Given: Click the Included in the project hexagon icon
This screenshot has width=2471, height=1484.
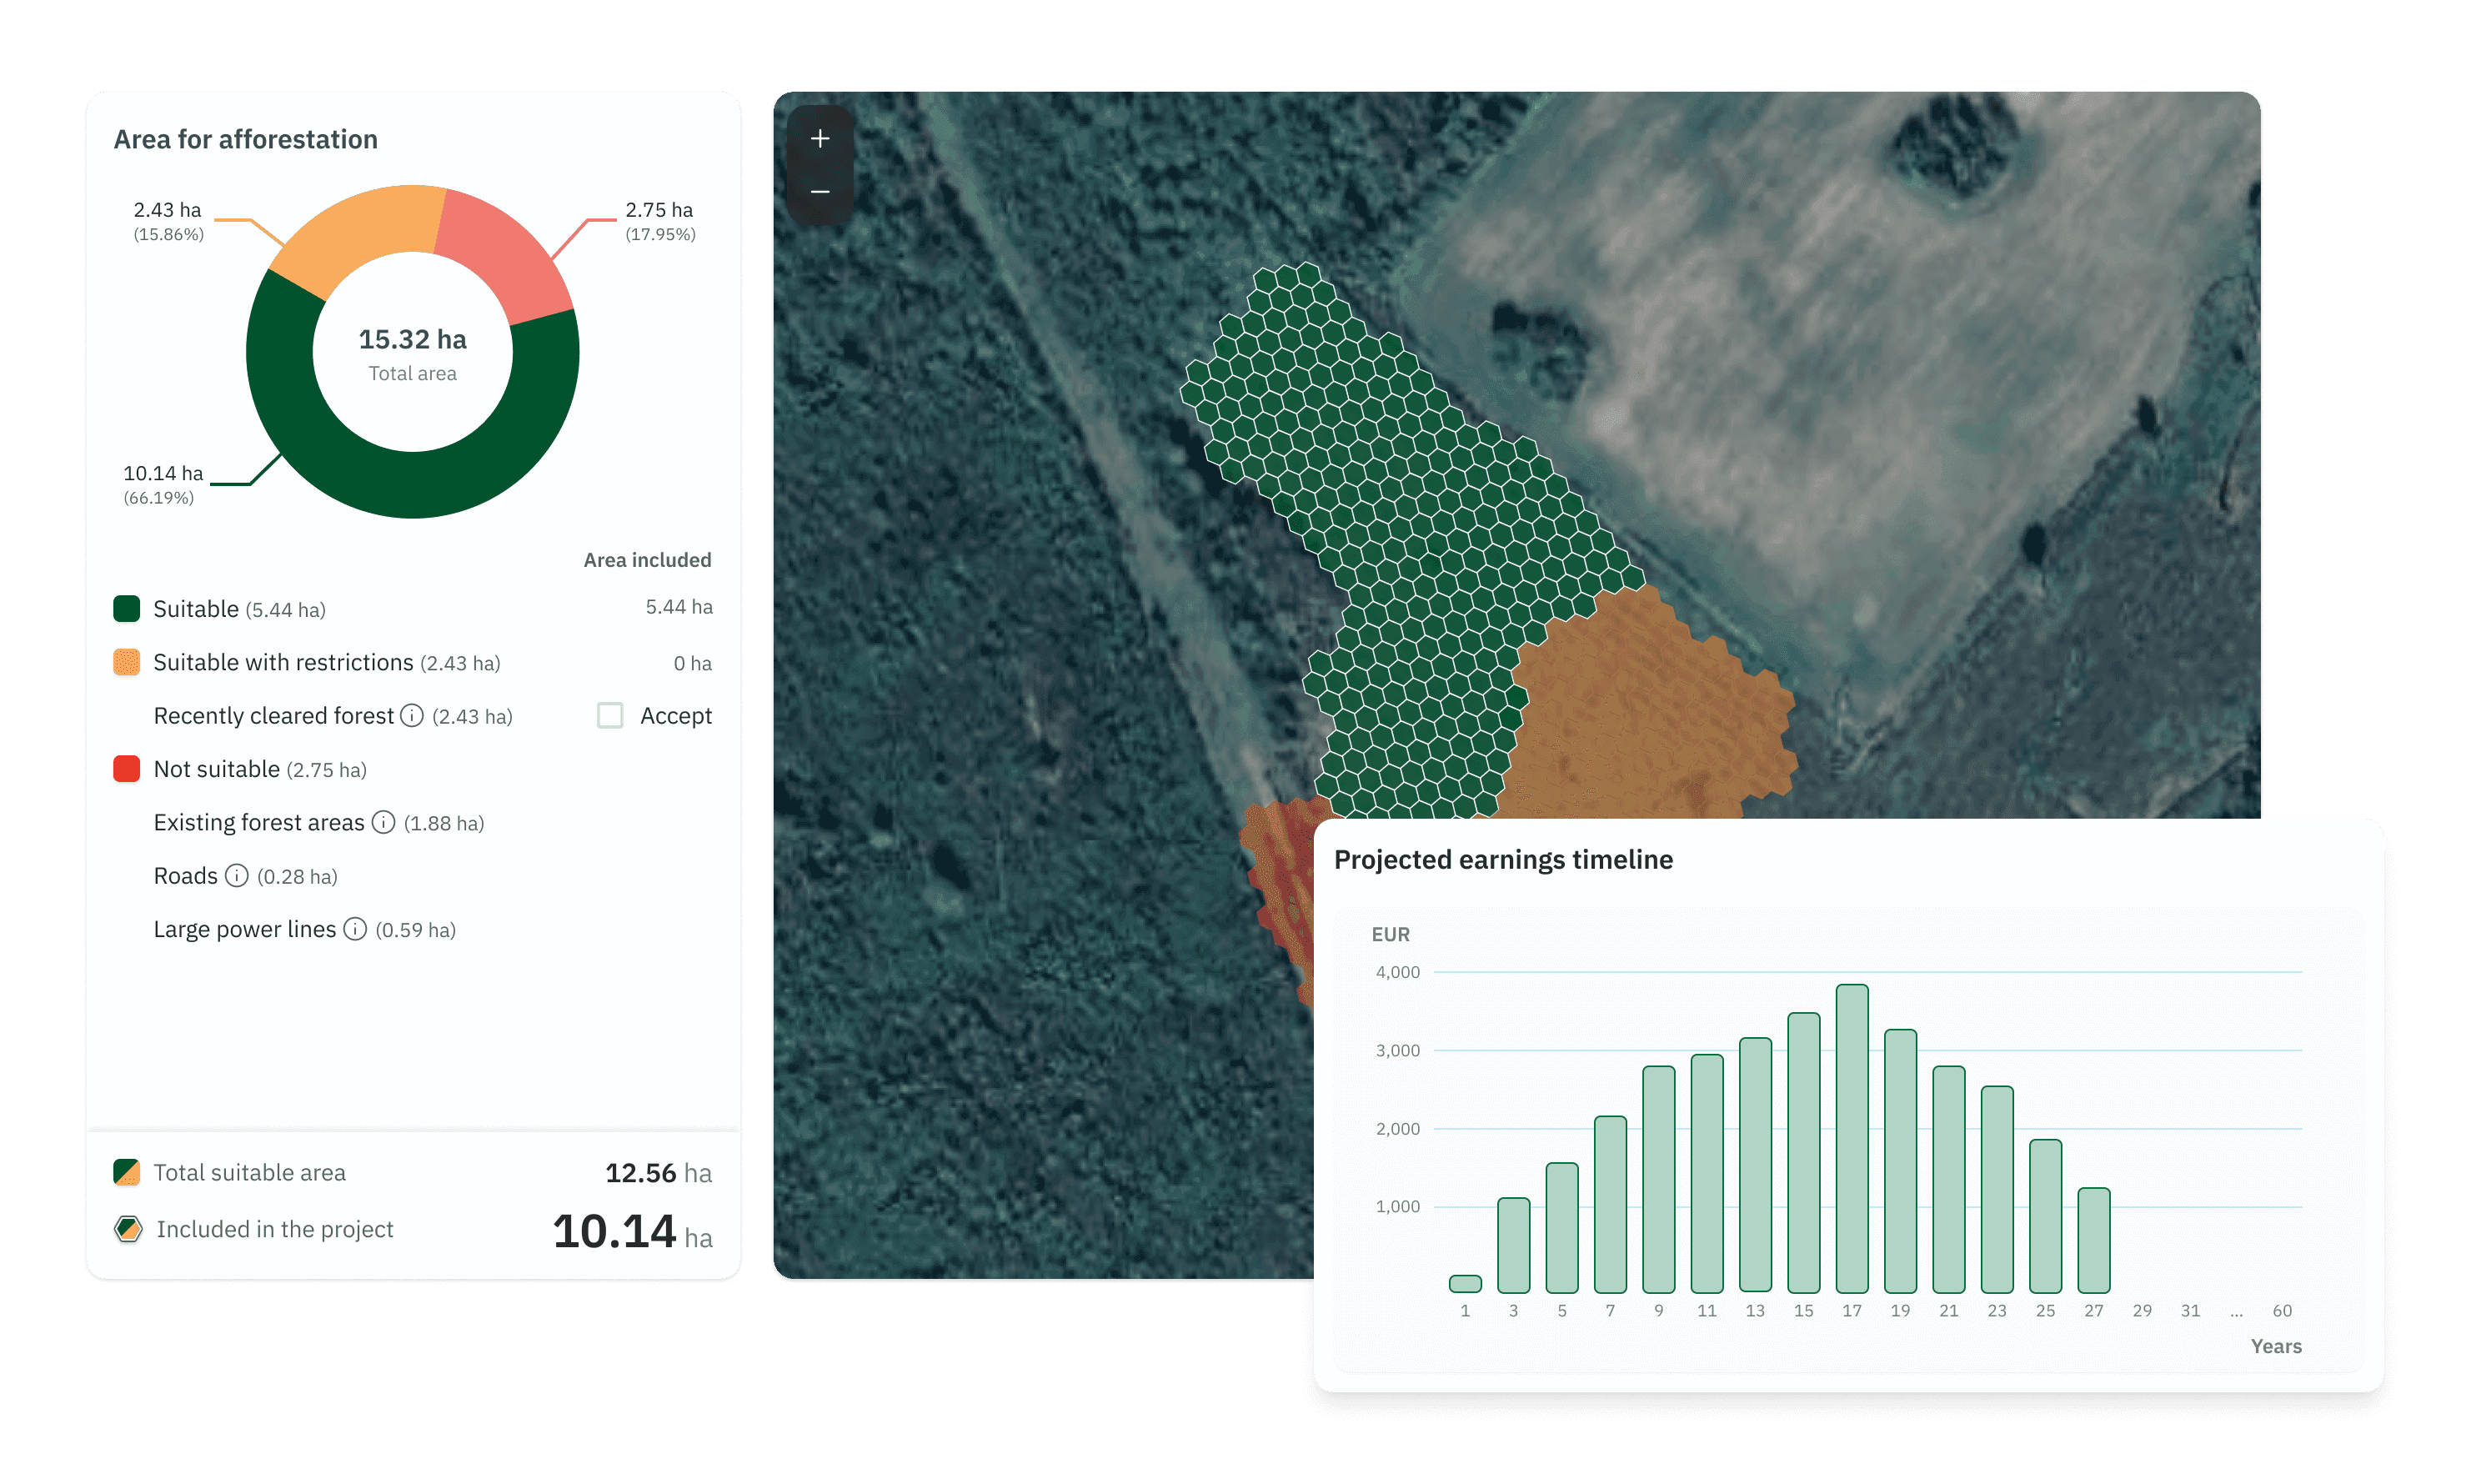Looking at the screenshot, I should 128,1229.
